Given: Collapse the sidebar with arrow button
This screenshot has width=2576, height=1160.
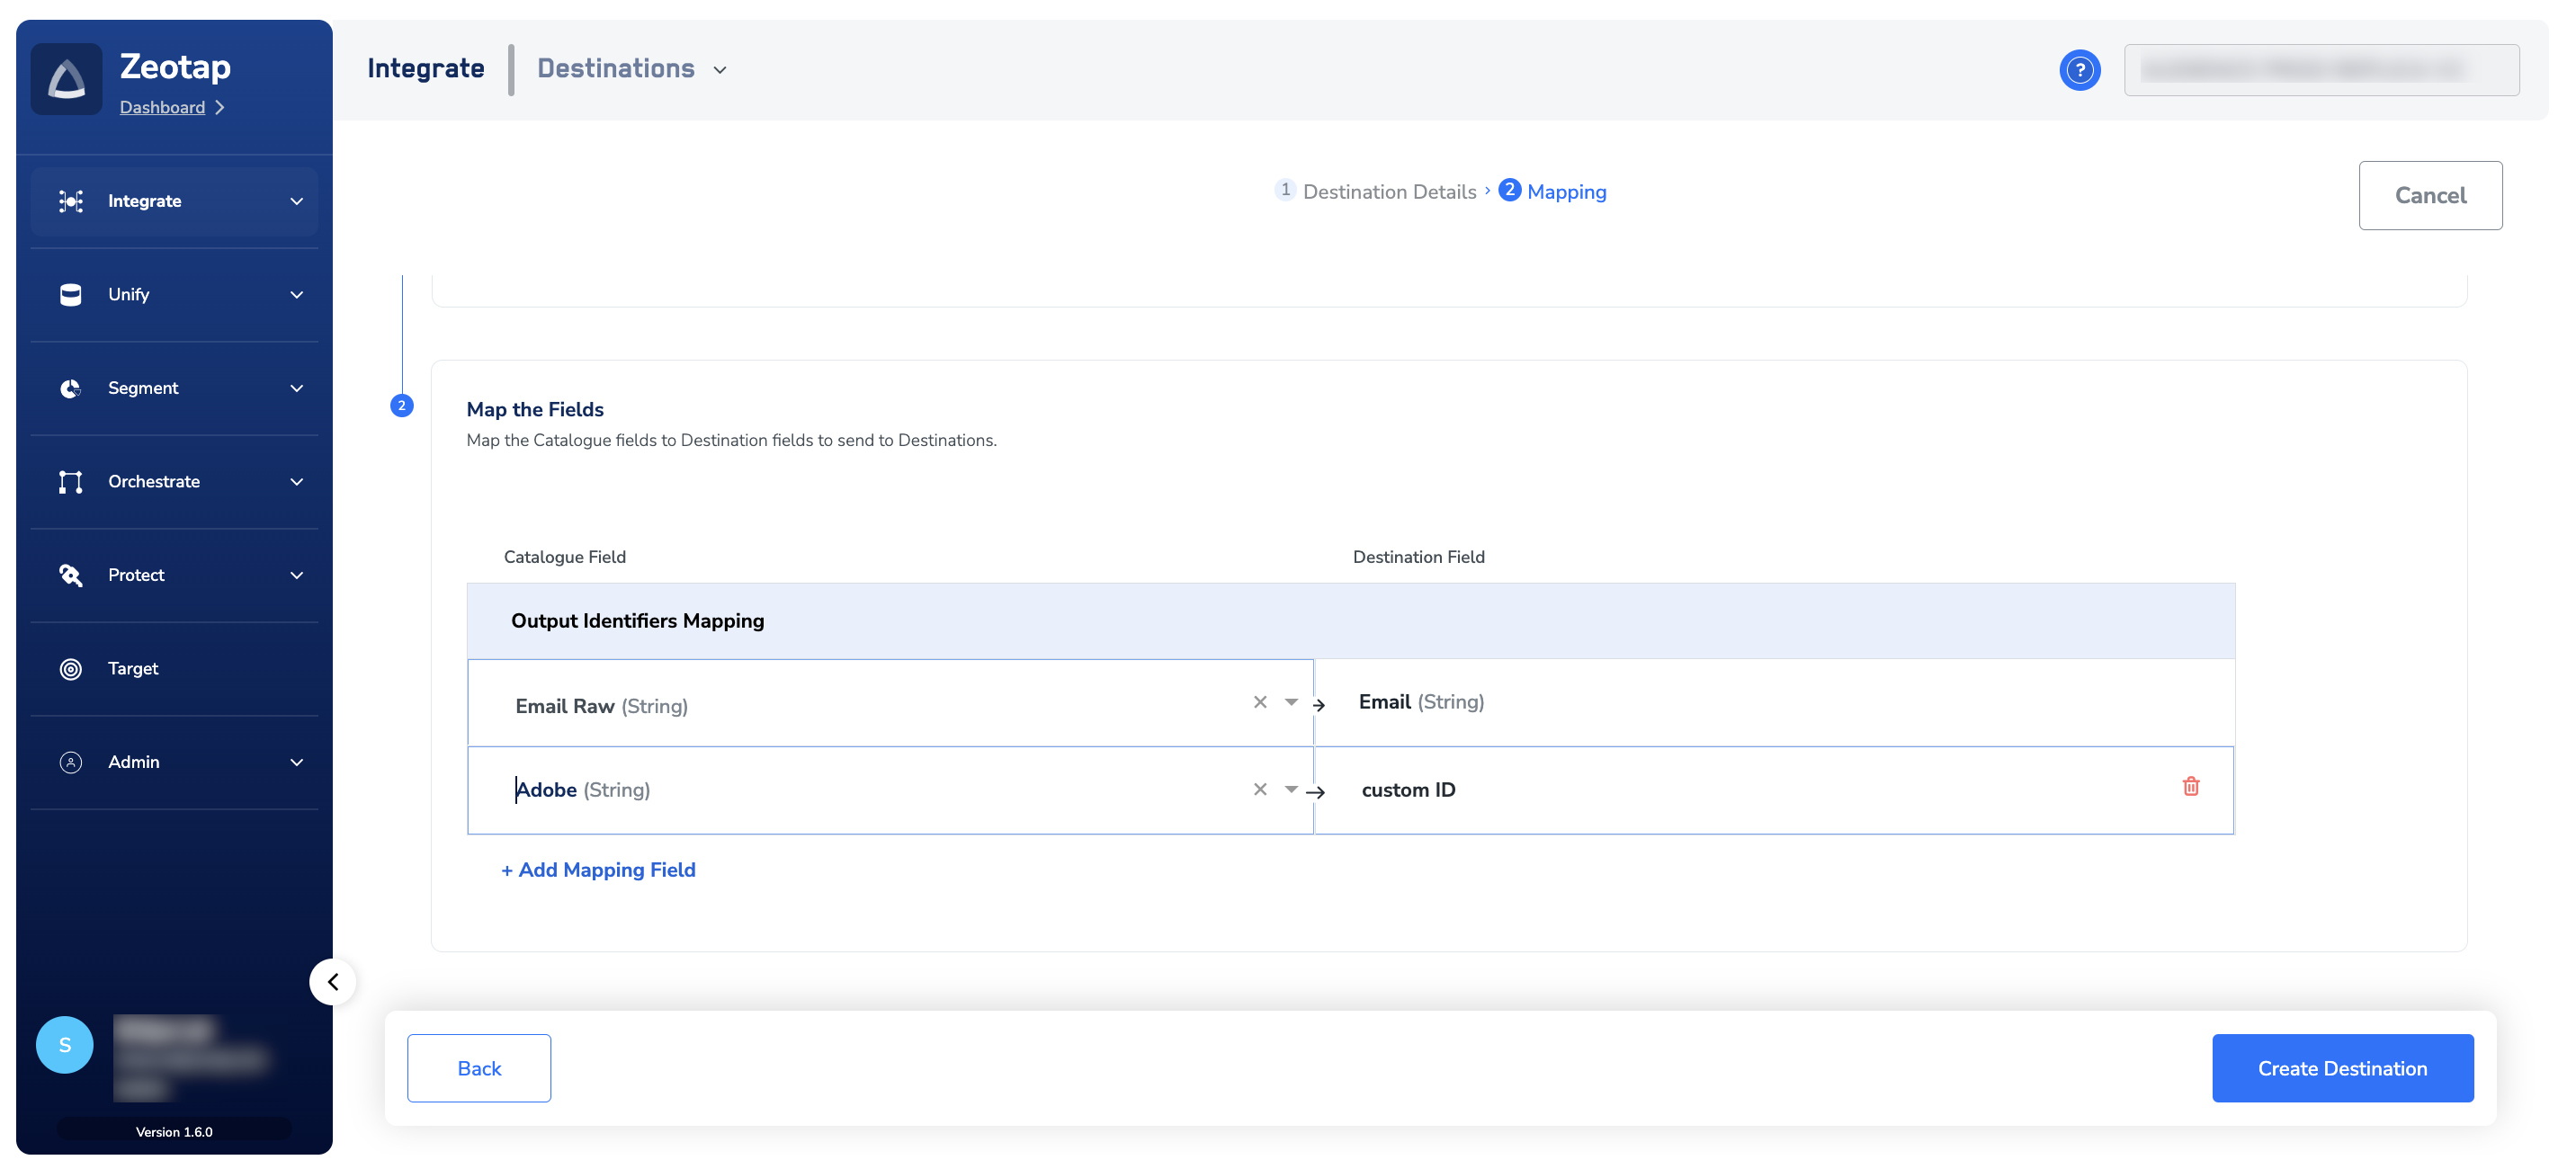Looking at the screenshot, I should (x=333, y=981).
